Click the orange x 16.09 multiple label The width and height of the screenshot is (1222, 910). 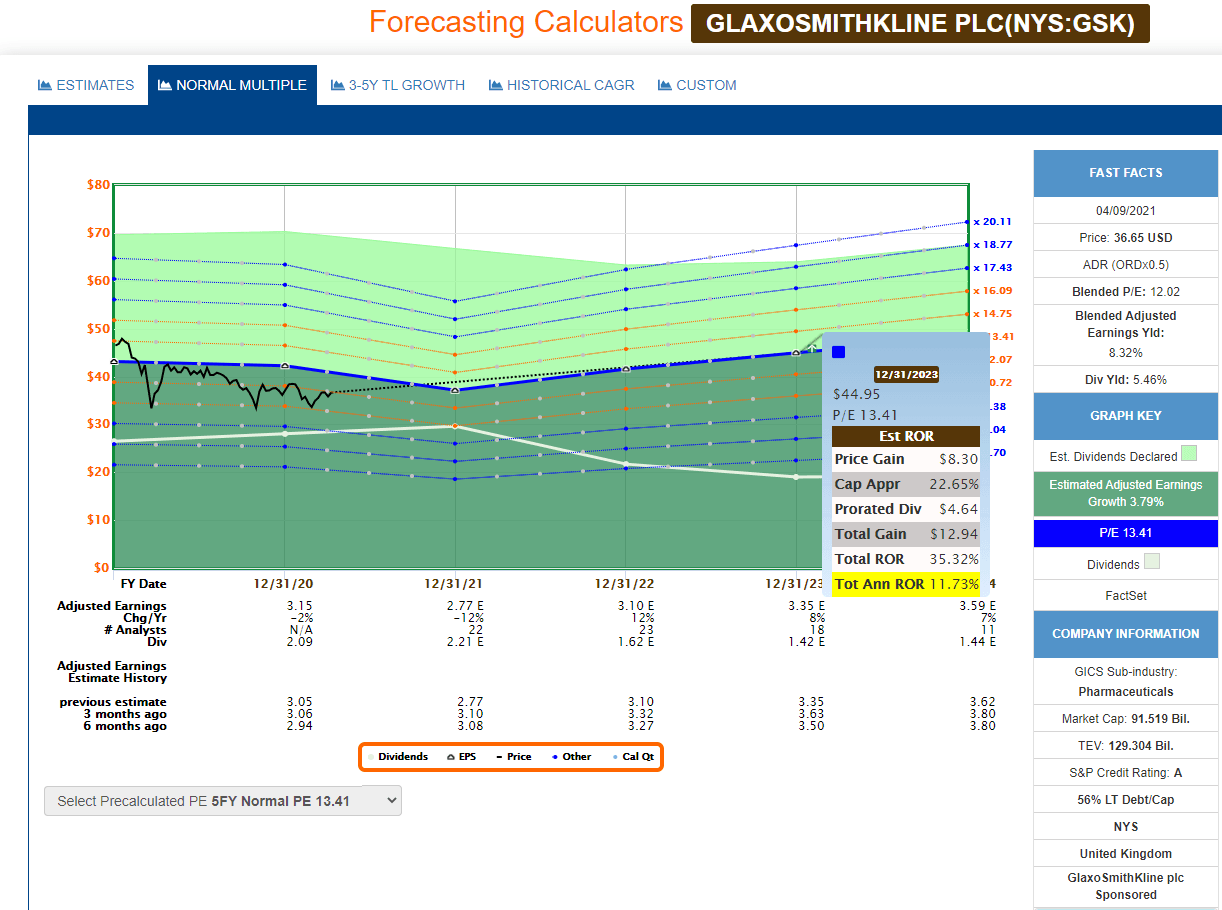click(x=993, y=291)
